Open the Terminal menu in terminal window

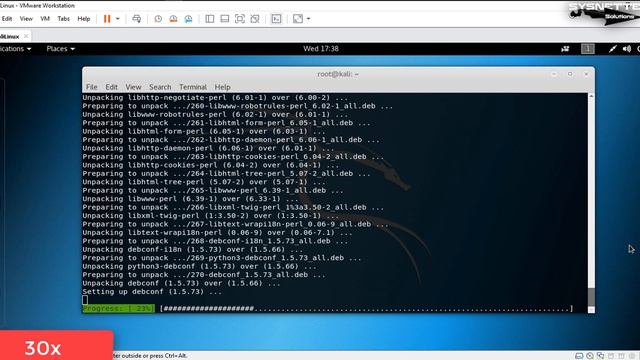(193, 87)
